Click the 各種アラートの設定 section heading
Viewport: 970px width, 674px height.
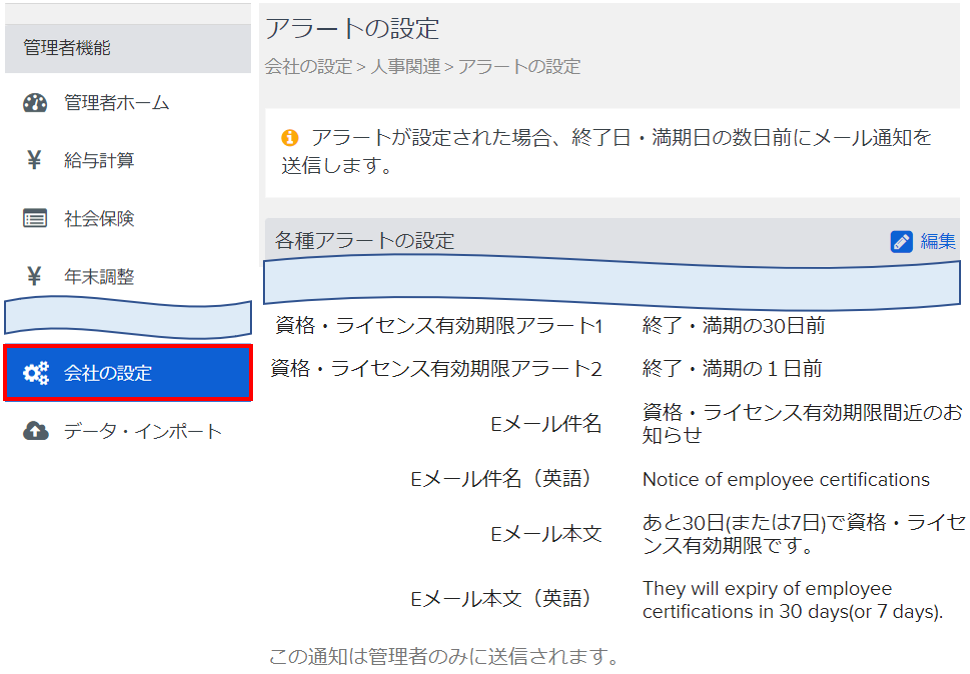[x=364, y=241]
